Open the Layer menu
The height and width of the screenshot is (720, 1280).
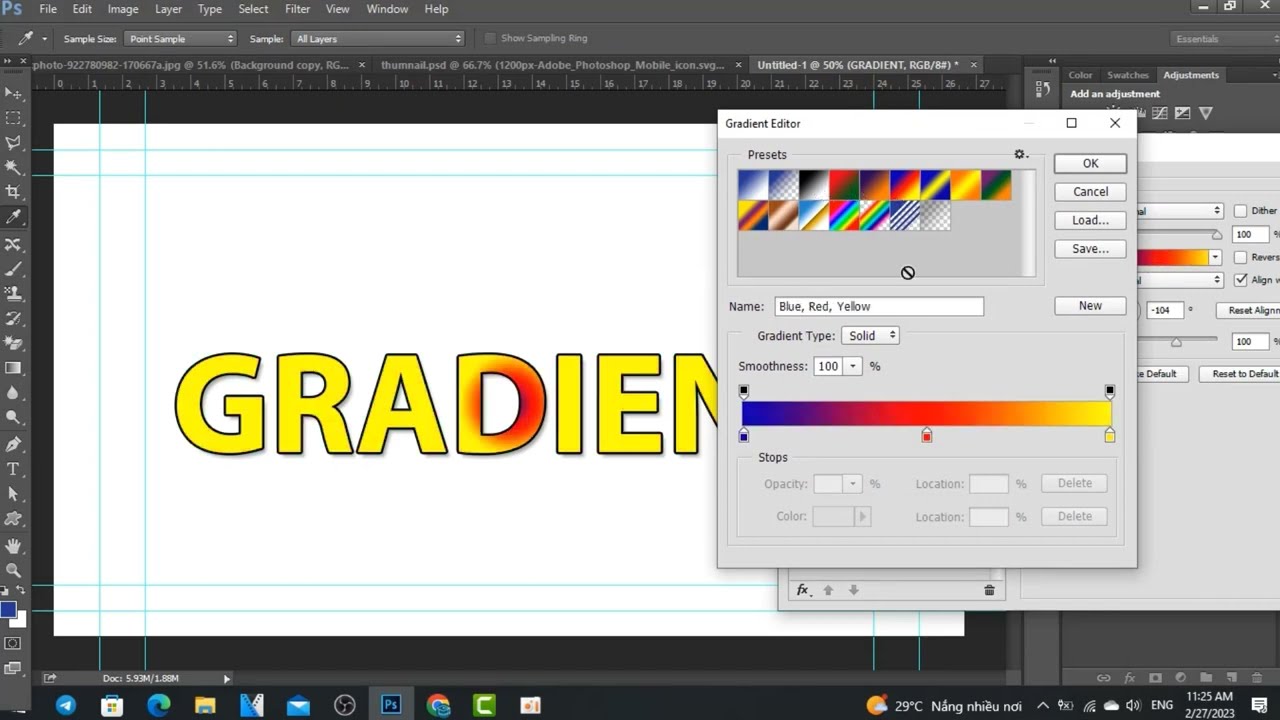(168, 9)
